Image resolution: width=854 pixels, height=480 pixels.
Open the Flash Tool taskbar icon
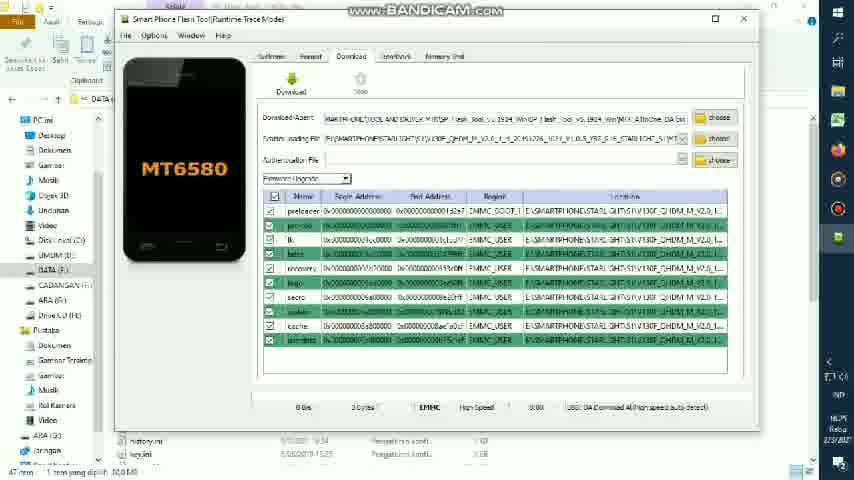(838, 238)
